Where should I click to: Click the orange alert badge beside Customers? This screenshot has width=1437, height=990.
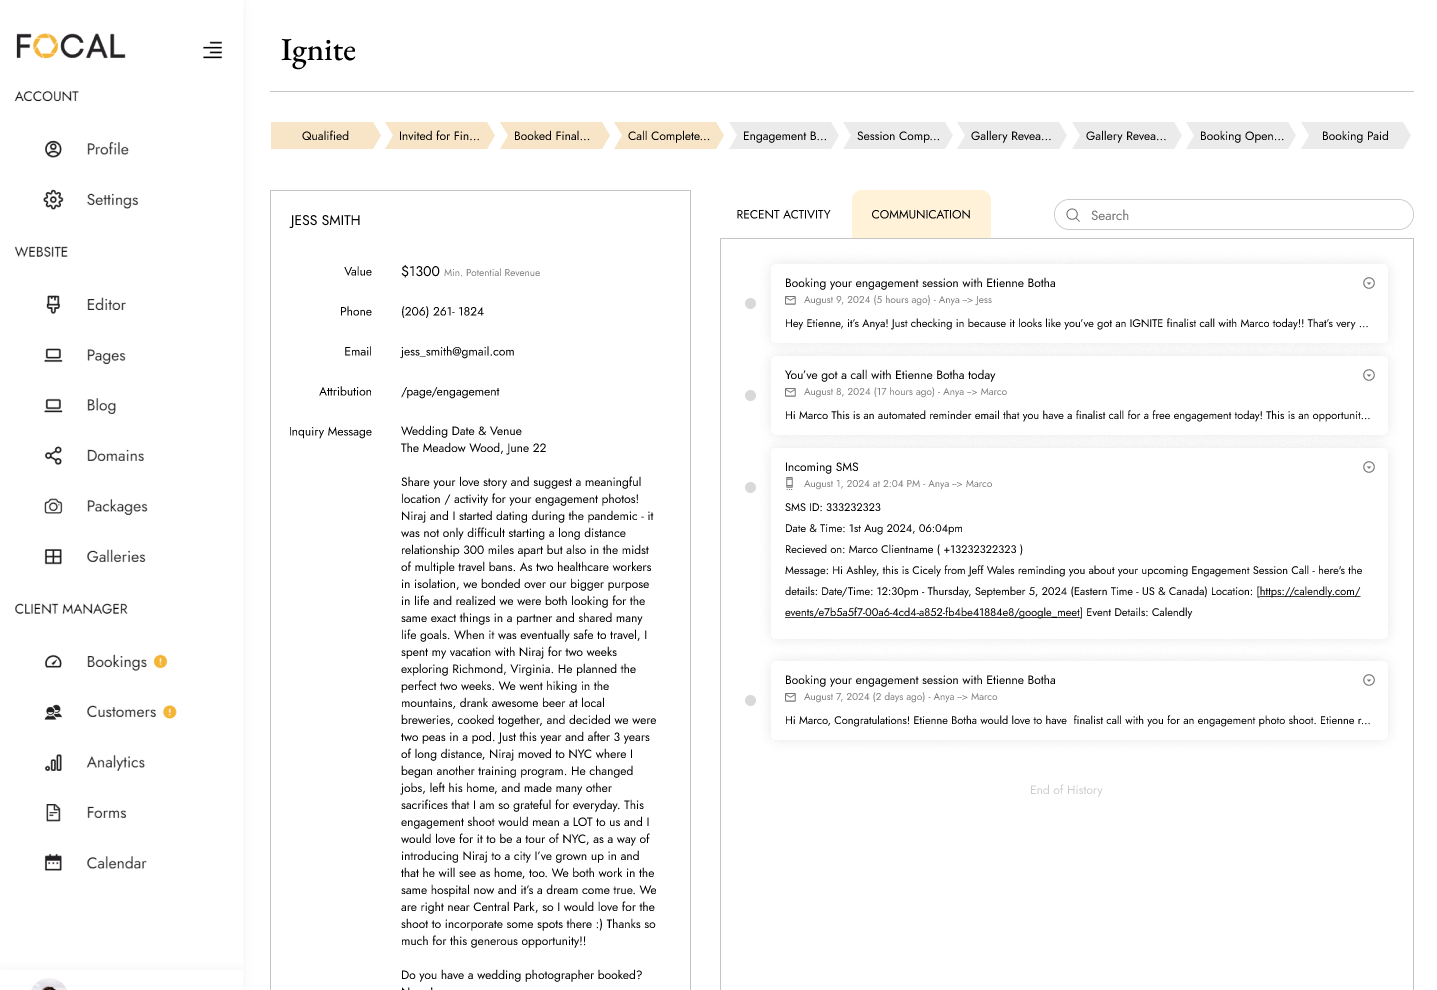(x=170, y=712)
